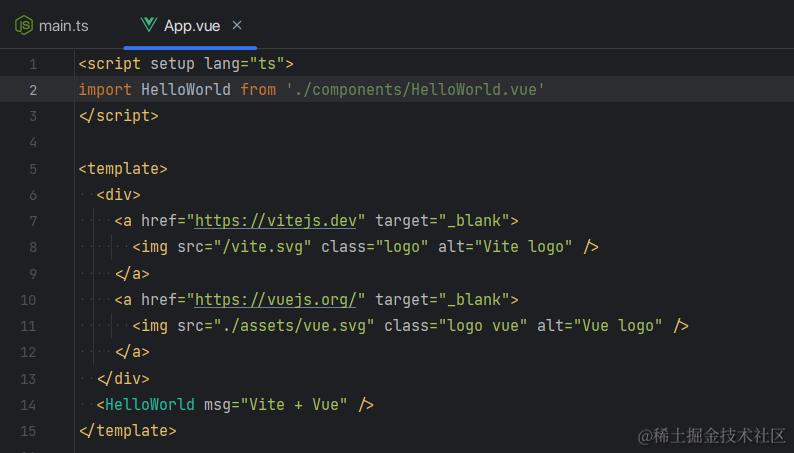The height and width of the screenshot is (453, 794).
Task: Click the opening <template> tag
Action: [123, 169]
